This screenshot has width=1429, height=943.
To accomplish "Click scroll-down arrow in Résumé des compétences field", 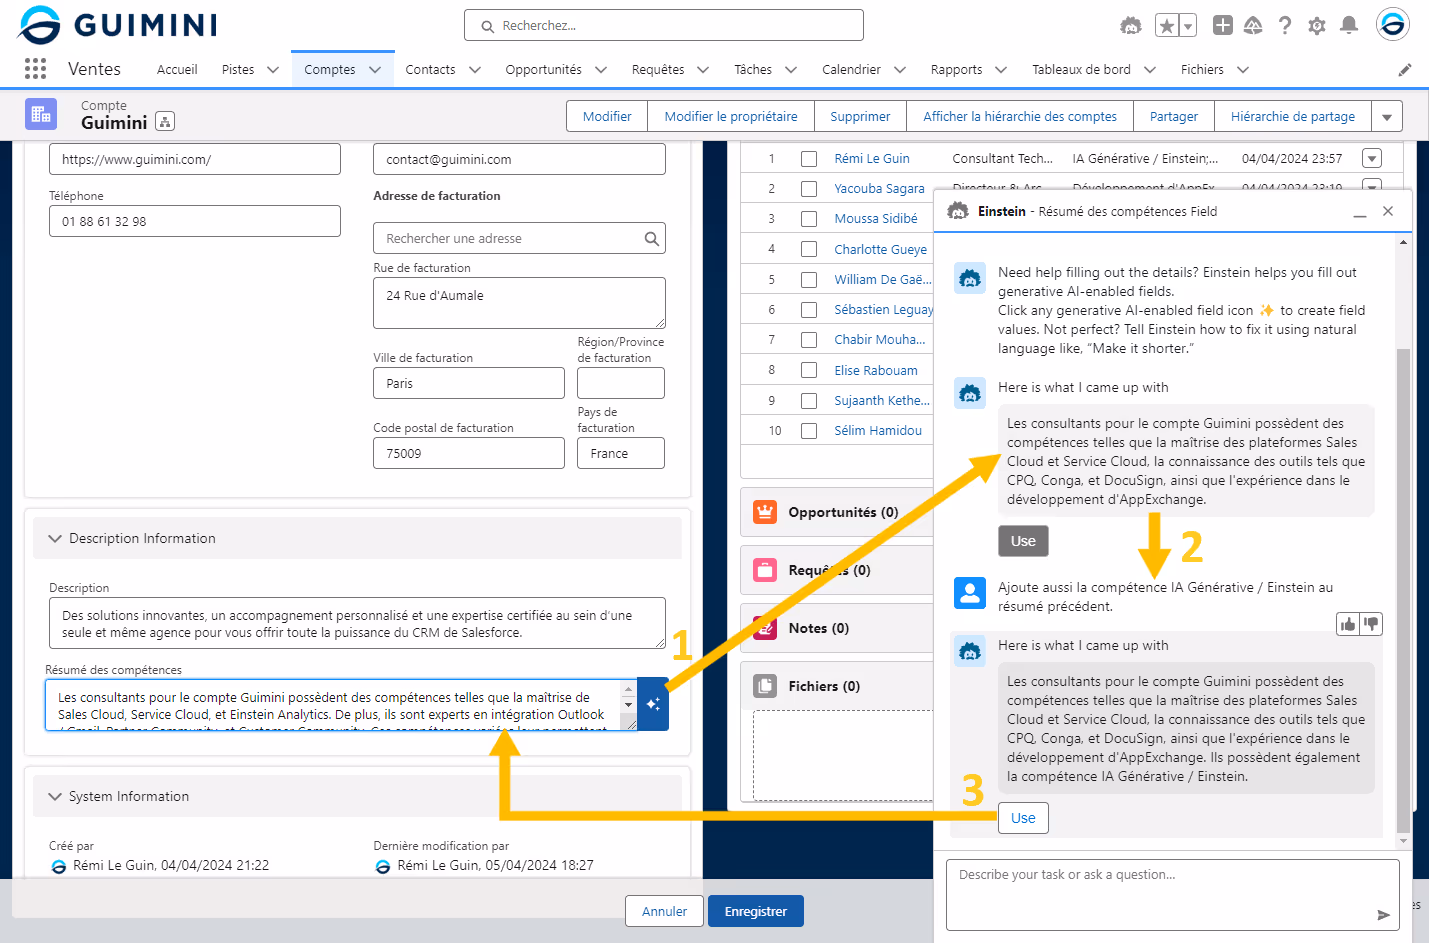I will click(x=628, y=705).
